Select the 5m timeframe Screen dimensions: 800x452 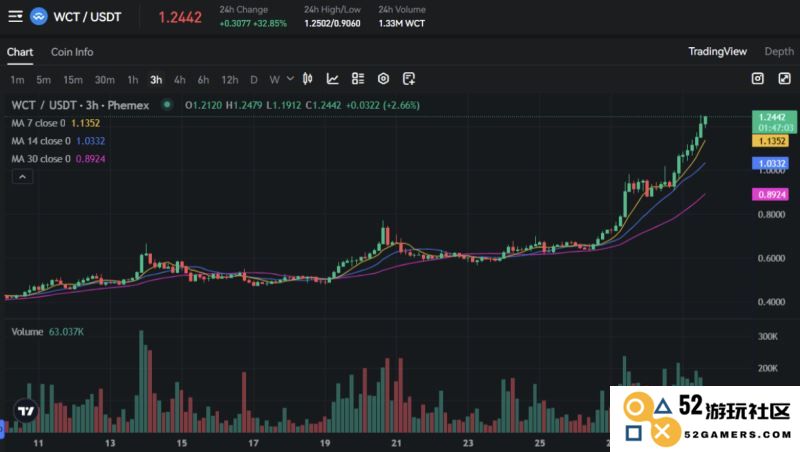point(43,80)
